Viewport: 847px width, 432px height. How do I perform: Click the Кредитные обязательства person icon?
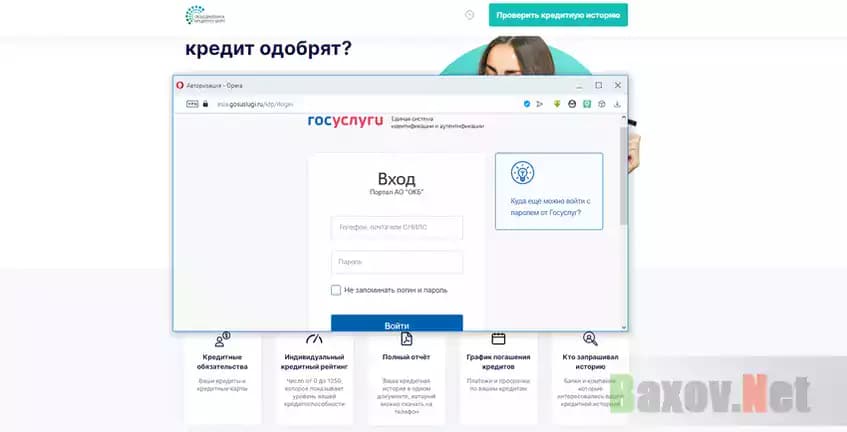tap(222, 339)
